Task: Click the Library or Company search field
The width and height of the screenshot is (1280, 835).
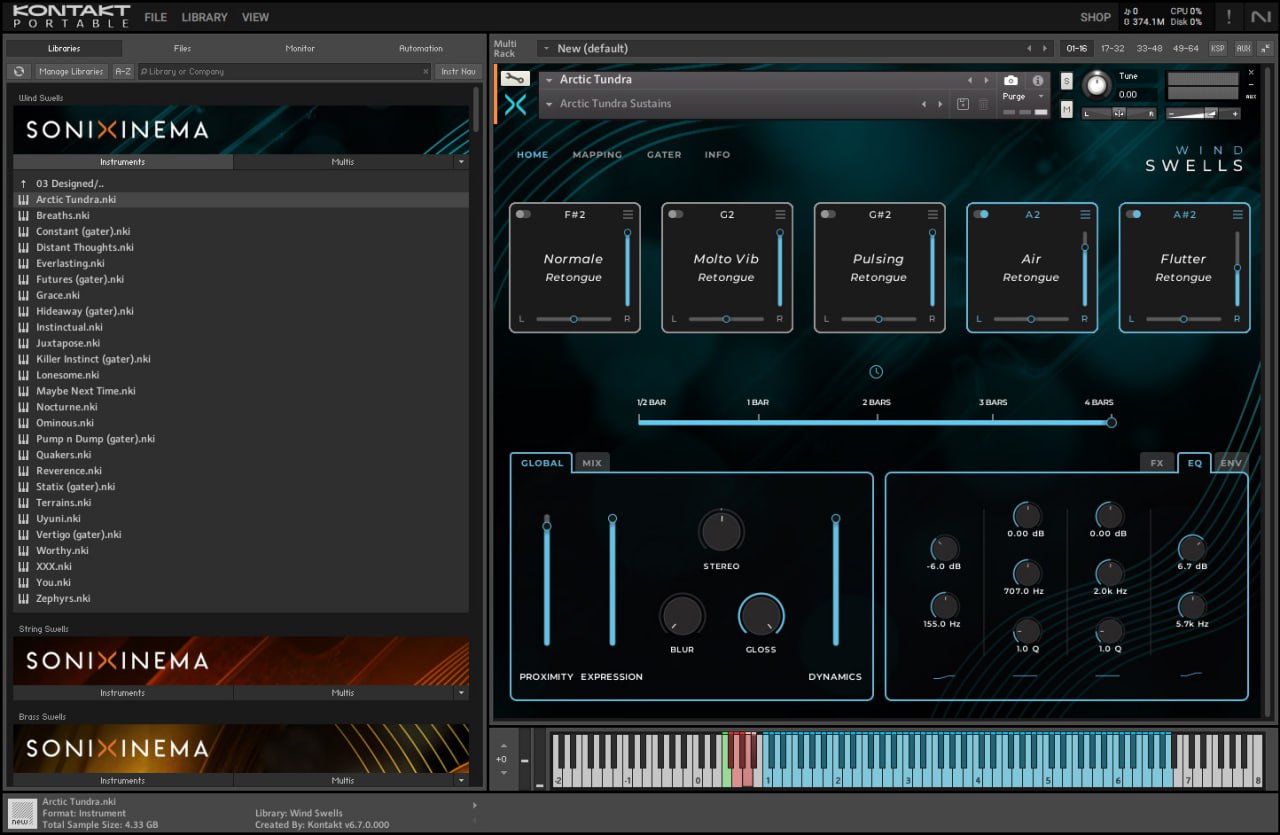Action: pos(284,71)
